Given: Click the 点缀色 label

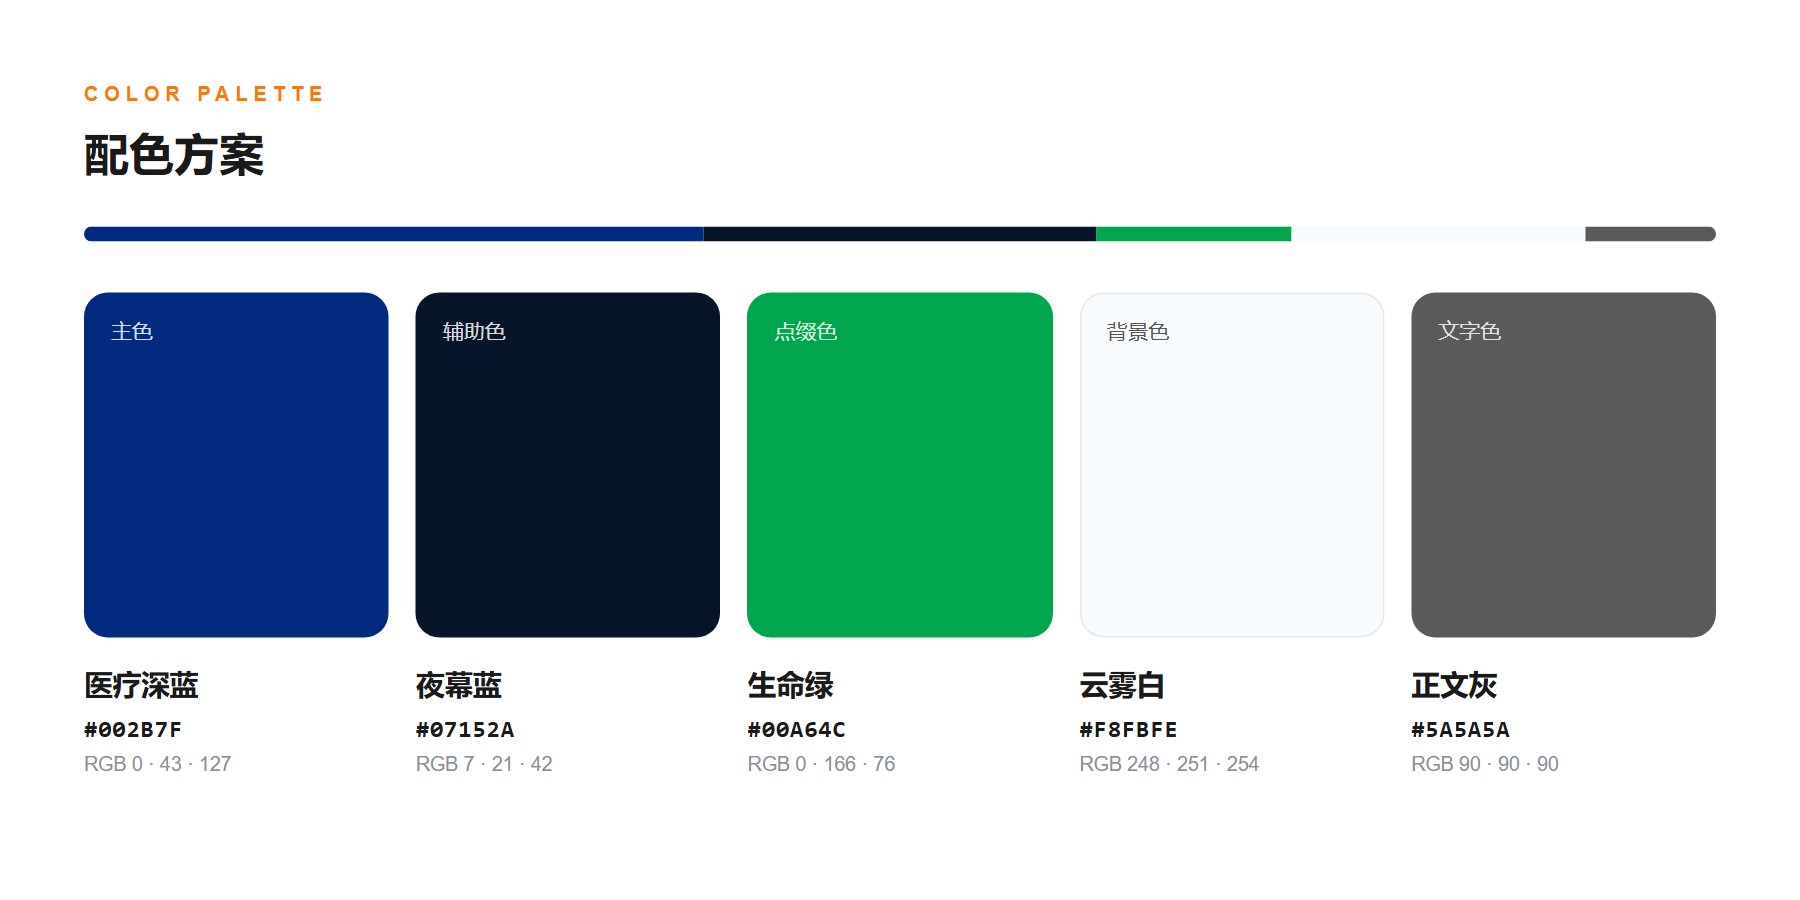Looking at the screenshot, I should click(x=806, y=331).
